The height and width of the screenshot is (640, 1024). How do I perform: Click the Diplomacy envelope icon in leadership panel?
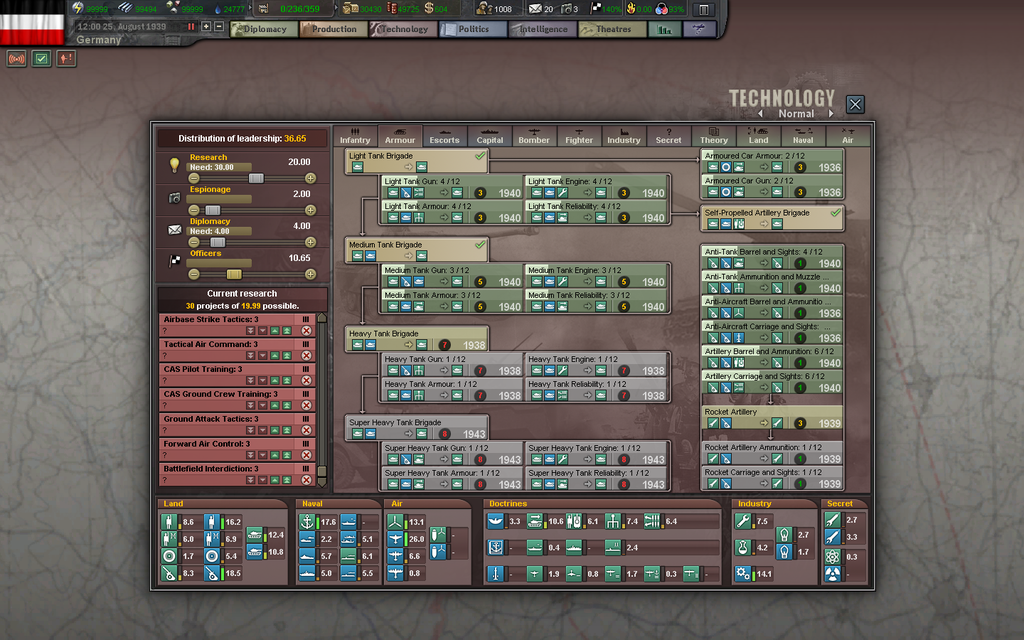coord(174,230)
